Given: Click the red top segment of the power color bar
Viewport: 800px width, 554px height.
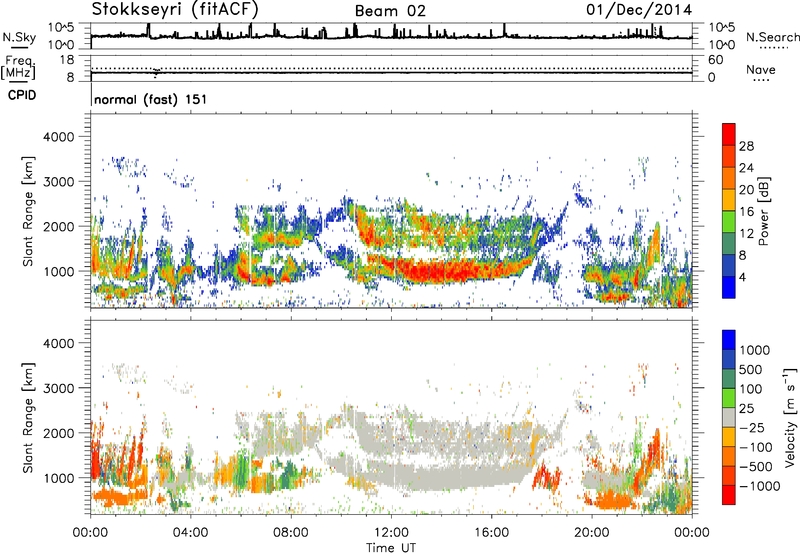Looking at the screenshot, I should pos(729,134).
